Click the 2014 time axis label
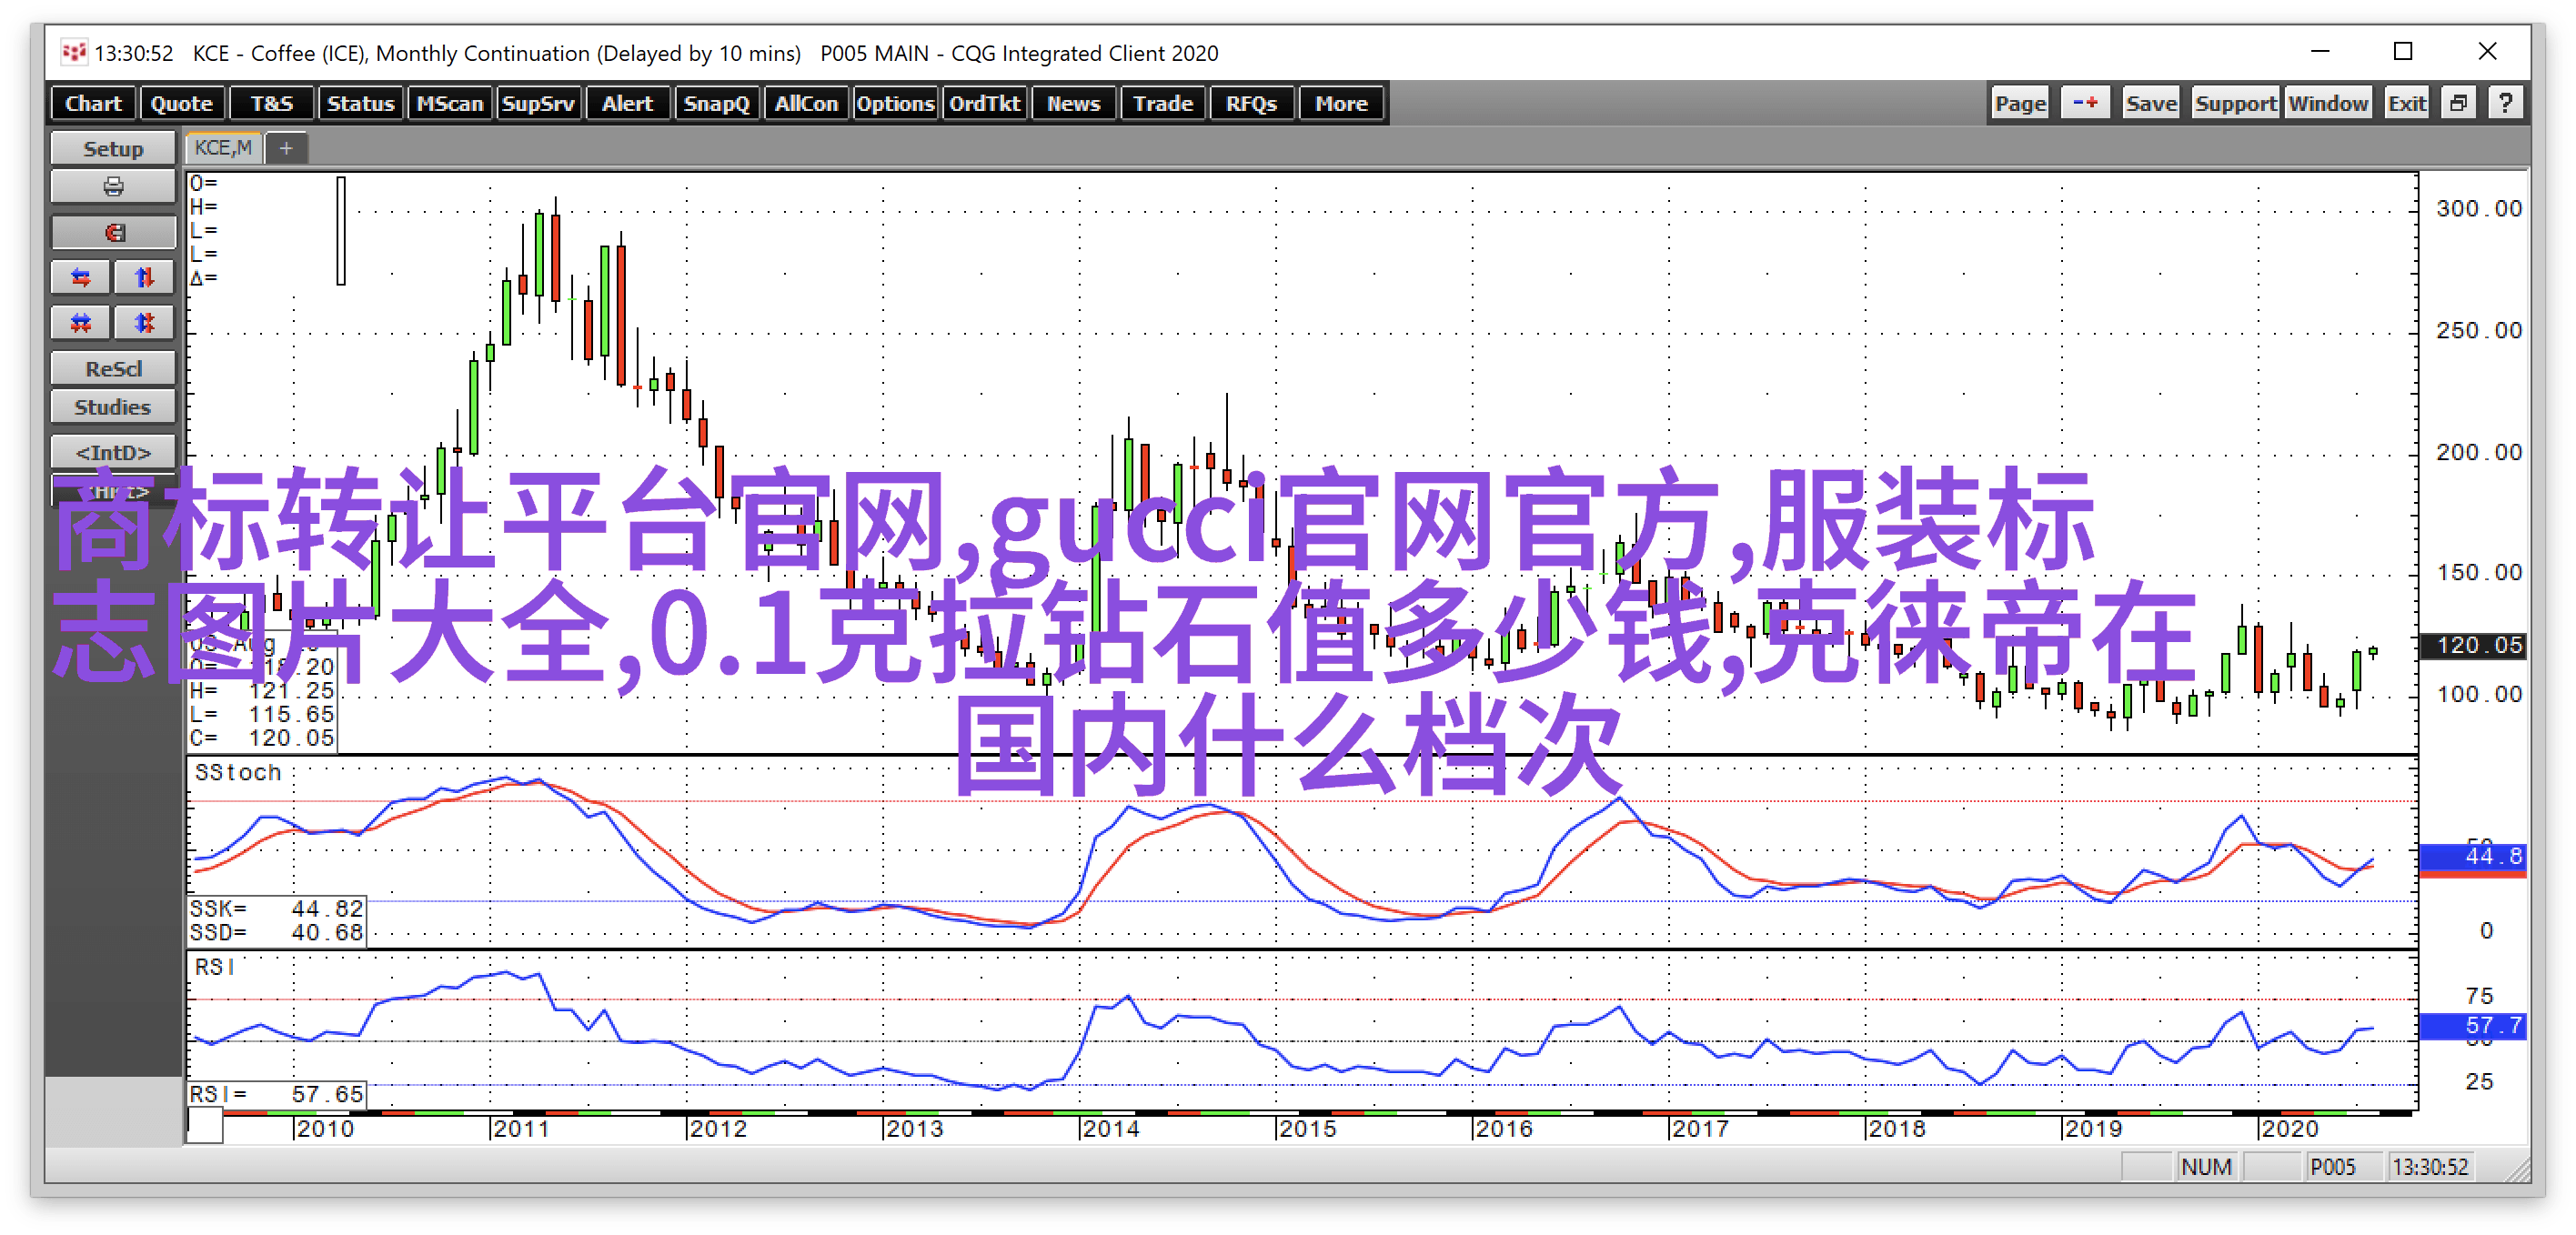 (1110, 1128)
